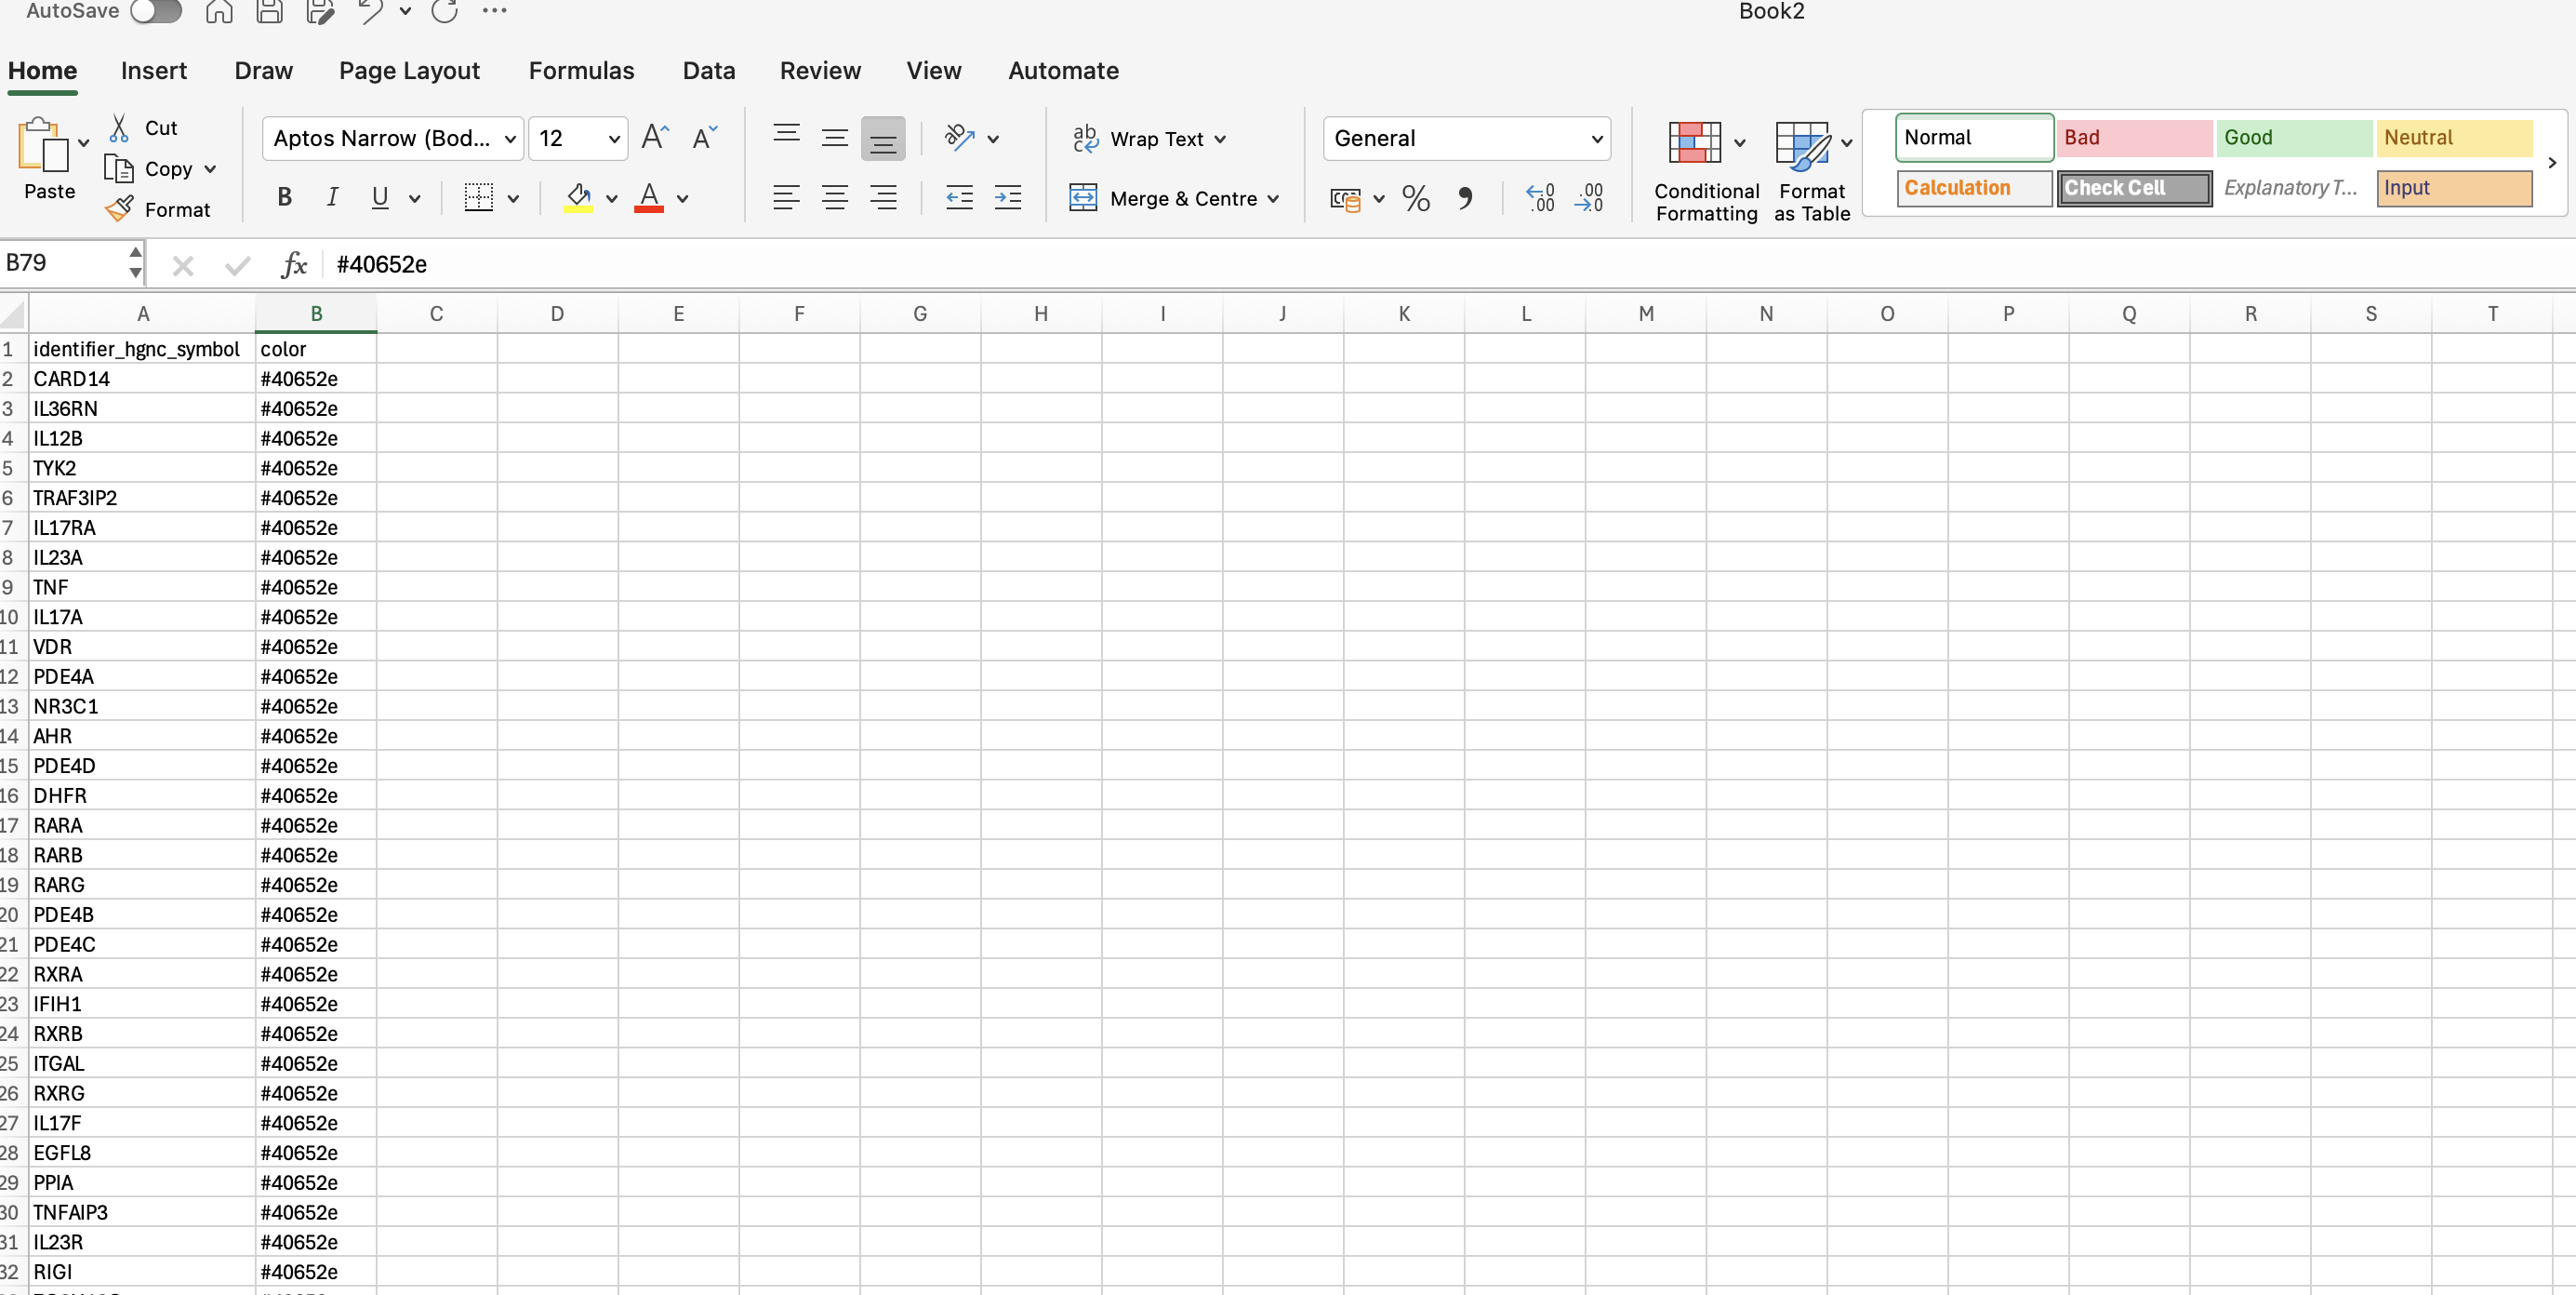Image resolution: width=2576 pixels, height=1295 pixels.
Task: Apply Percent Style formatting
Action: pos(1415,198)
